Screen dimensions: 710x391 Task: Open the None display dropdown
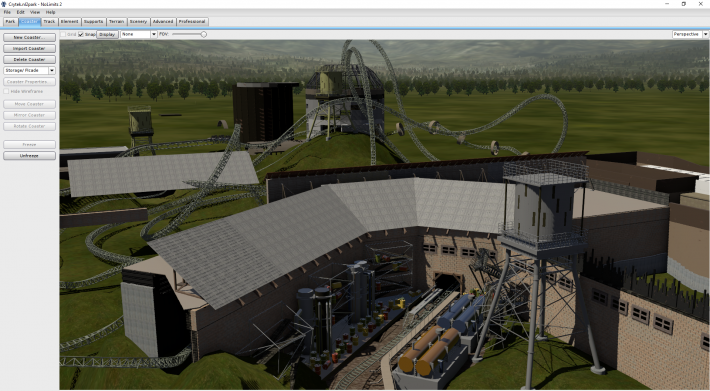(x=139, y=34)
